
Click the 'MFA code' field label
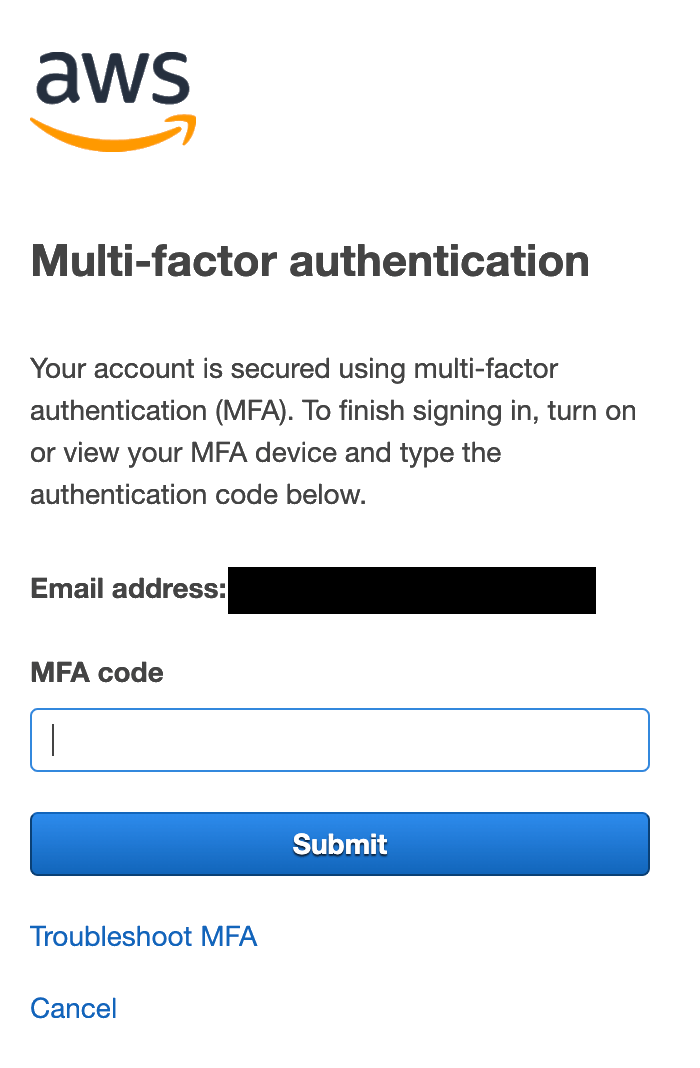tap(97, 673)
